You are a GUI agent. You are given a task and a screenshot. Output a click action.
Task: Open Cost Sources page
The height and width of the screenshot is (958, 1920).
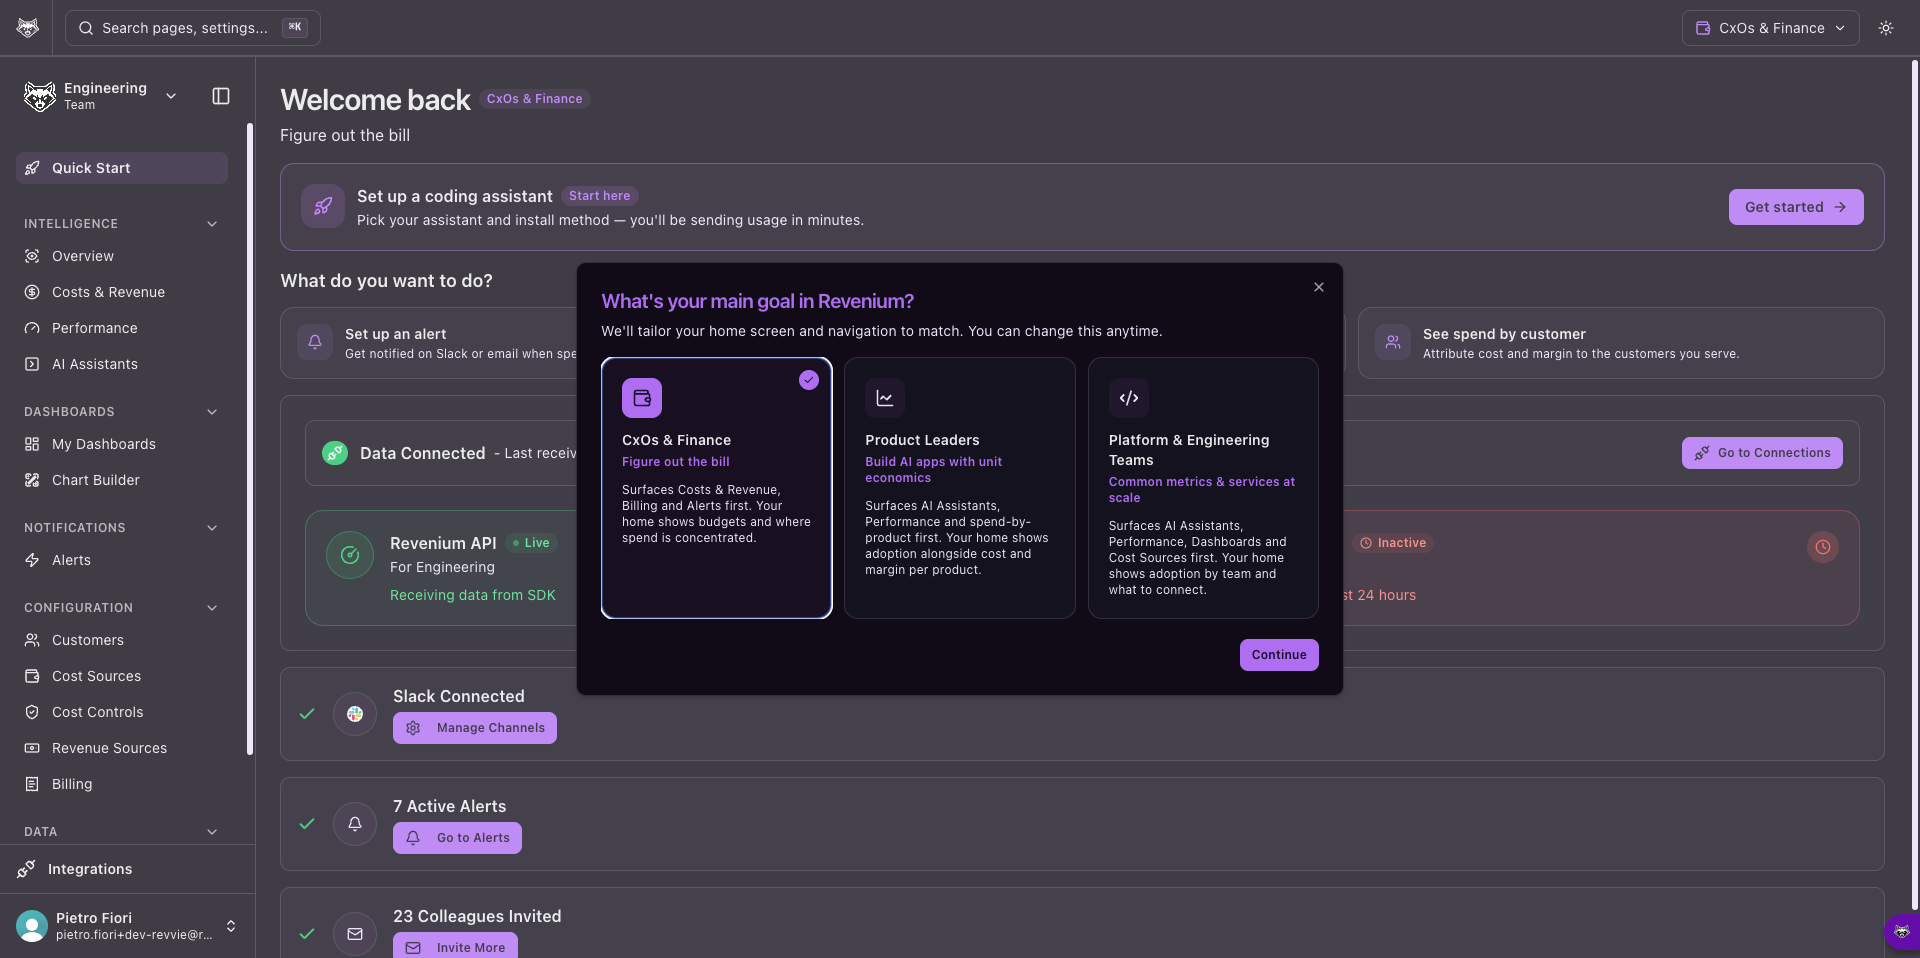[122, 676]
